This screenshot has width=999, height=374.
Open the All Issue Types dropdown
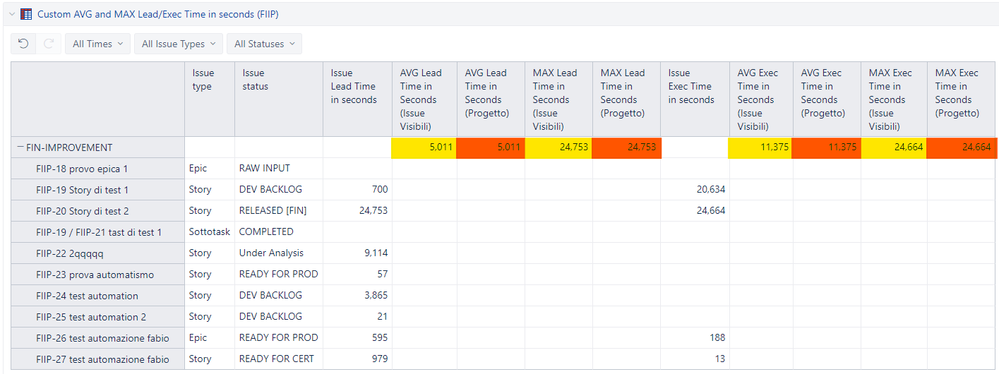click(178, 44)
